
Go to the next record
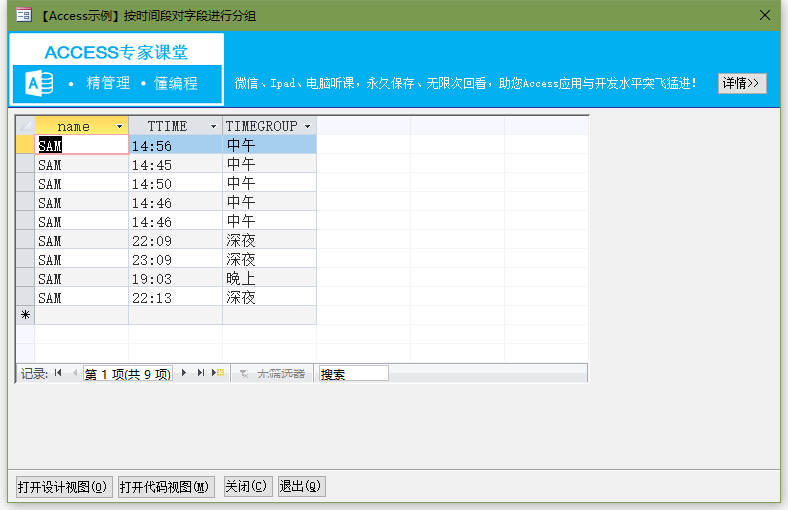[184, 373]
